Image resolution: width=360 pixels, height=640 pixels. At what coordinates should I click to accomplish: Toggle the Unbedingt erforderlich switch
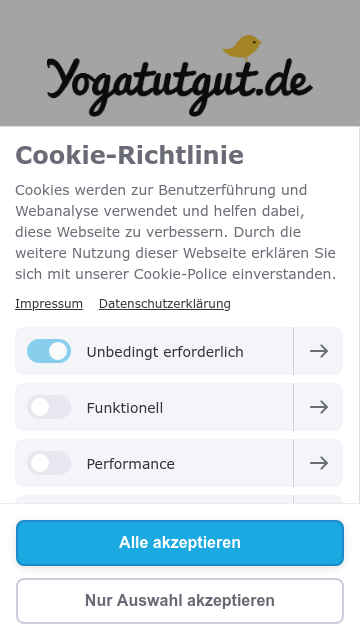click(x=49, y=351)
